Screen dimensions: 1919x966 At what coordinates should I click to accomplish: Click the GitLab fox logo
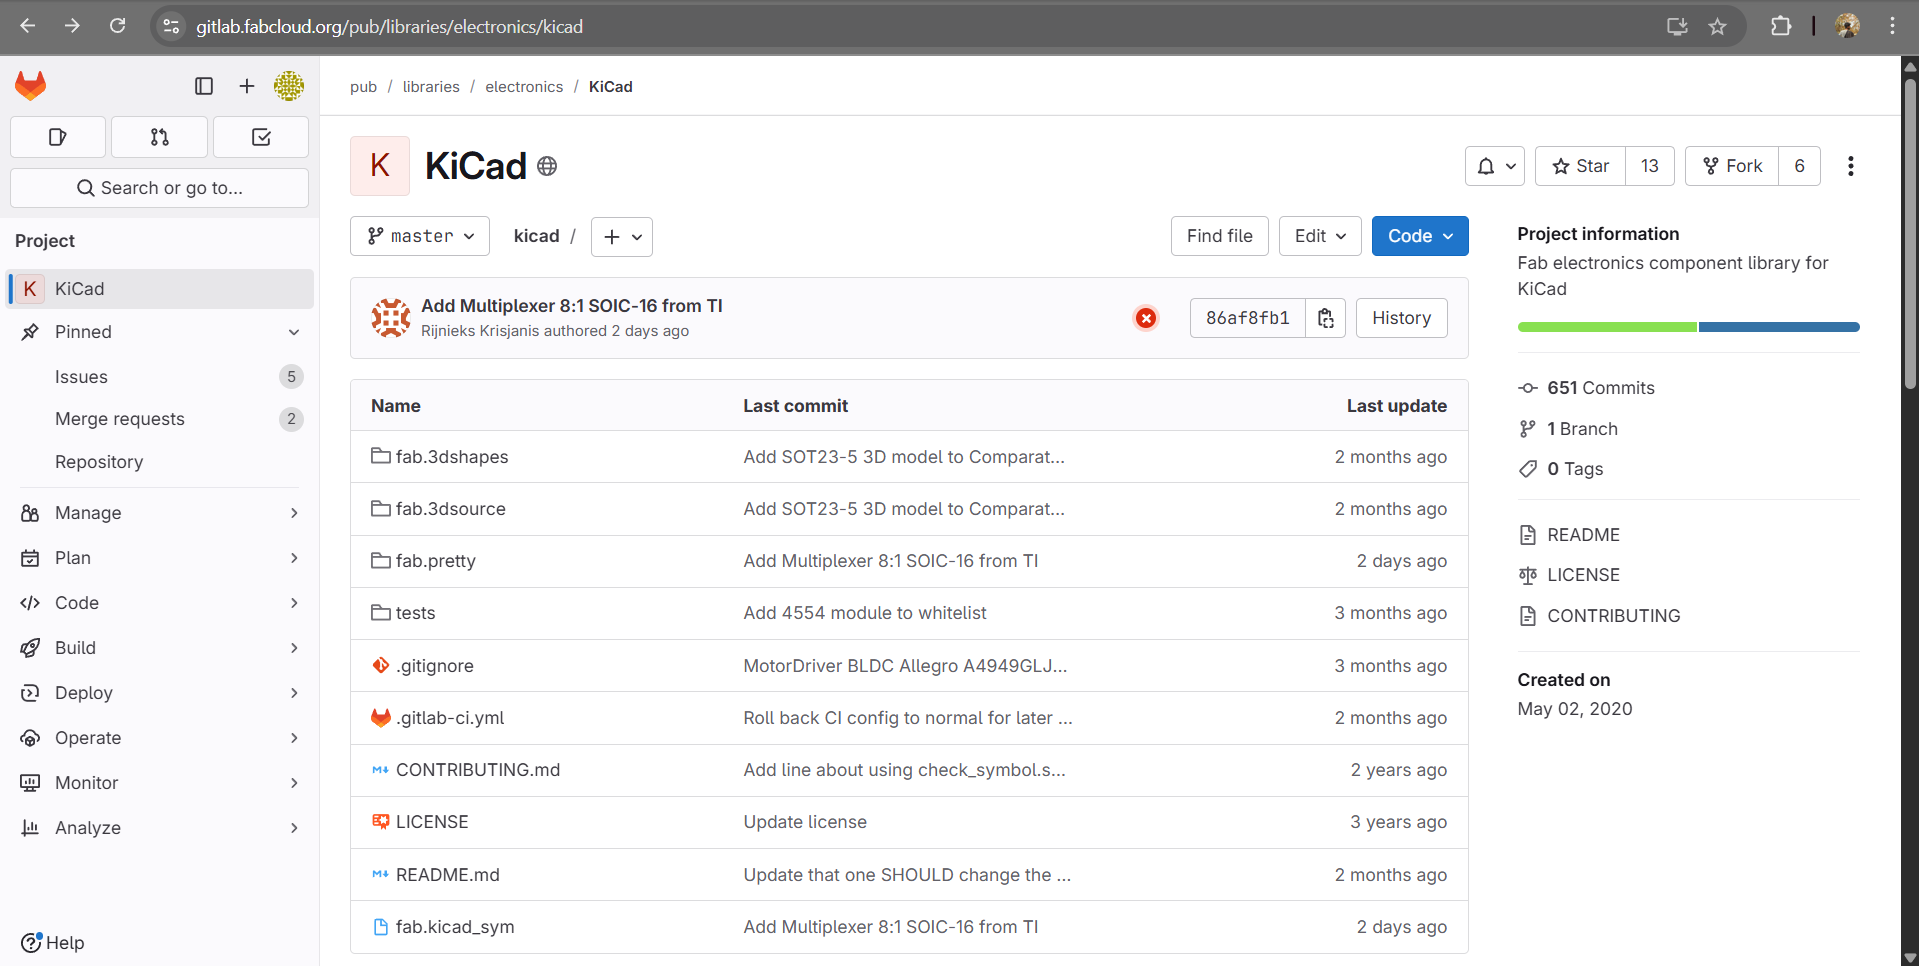[31, 86]
